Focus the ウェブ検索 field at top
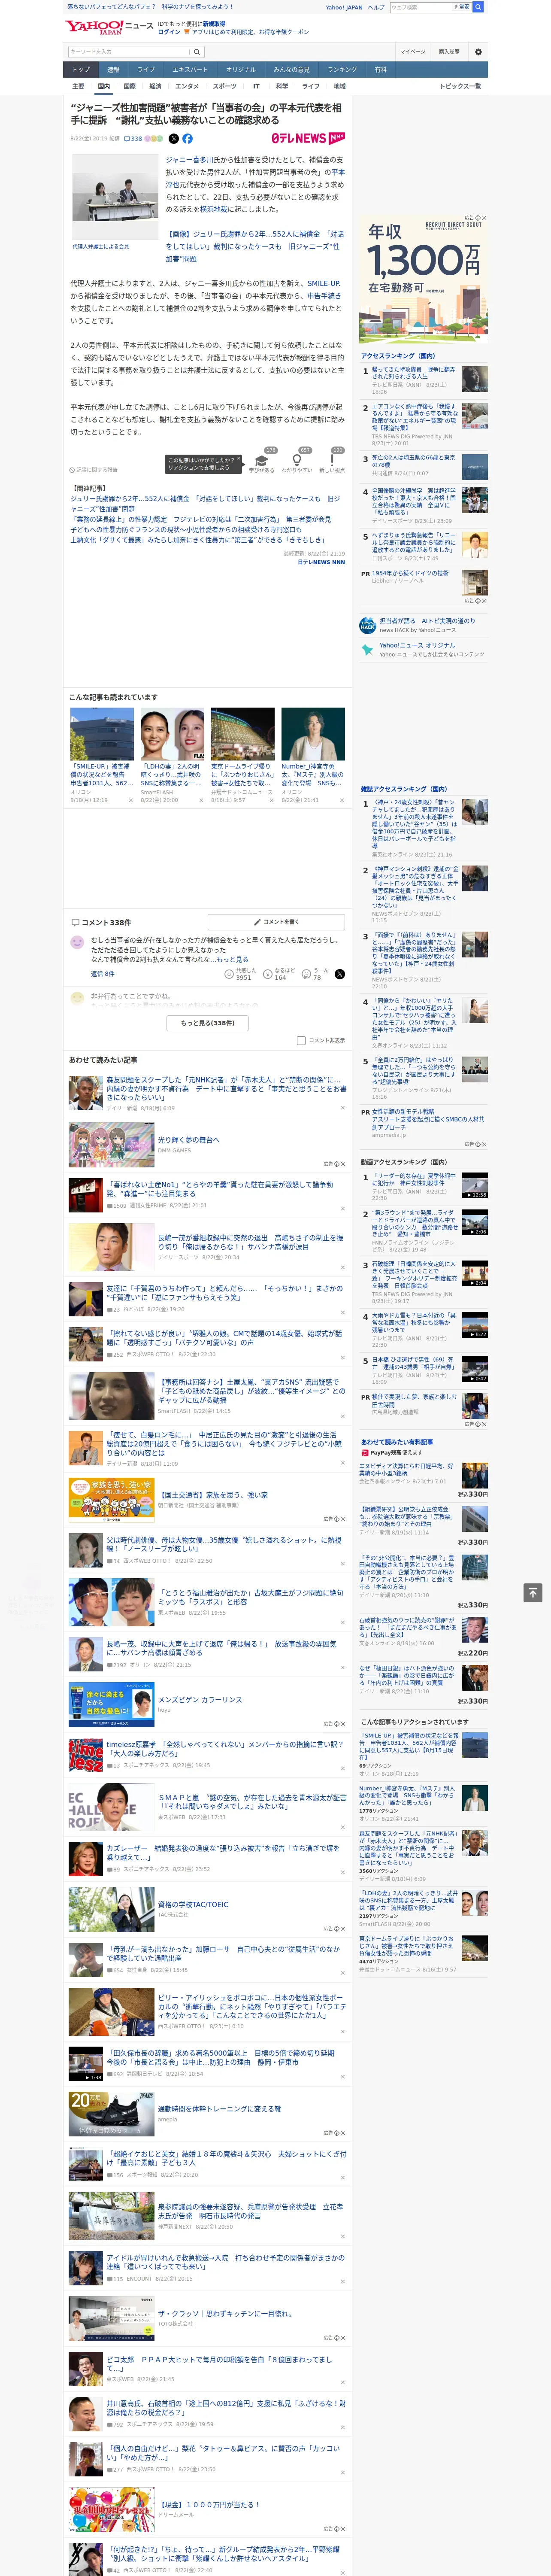The image size is (551, 2576). [420, 7]
